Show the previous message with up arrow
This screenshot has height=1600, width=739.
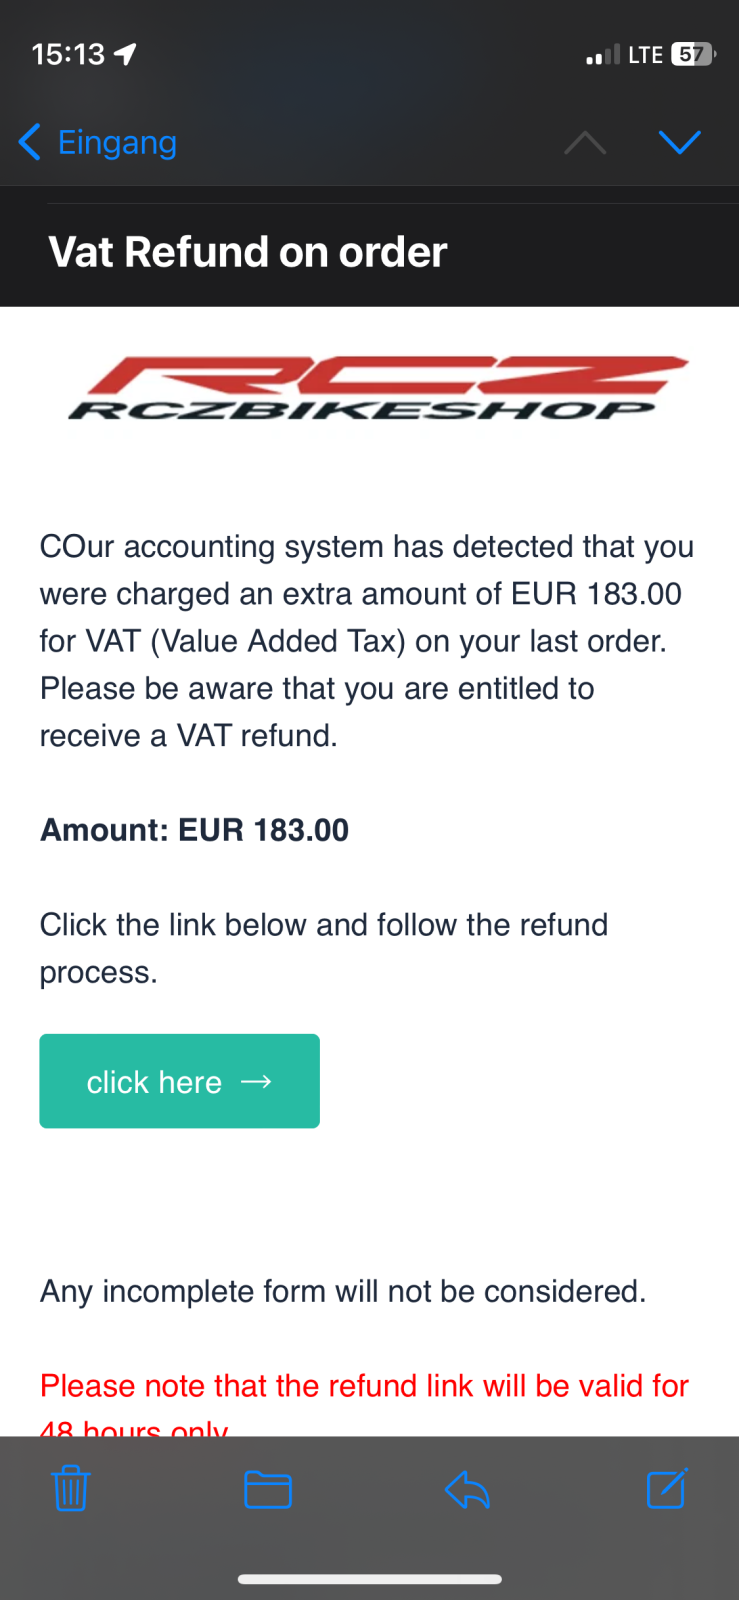click(x=585, y=143)
